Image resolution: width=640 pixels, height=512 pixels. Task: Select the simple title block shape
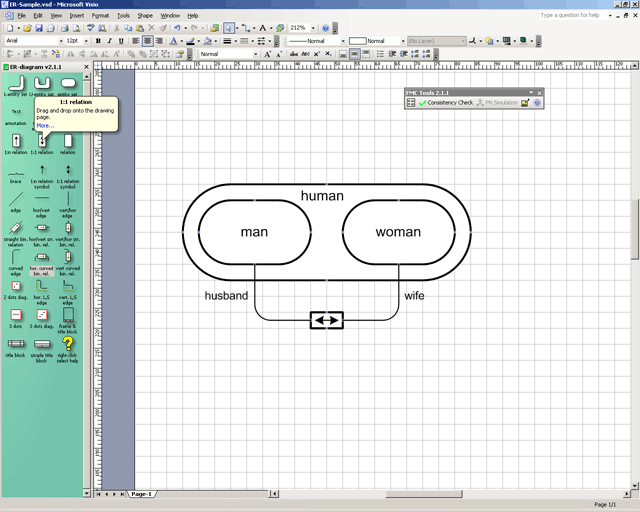[42, 344]
